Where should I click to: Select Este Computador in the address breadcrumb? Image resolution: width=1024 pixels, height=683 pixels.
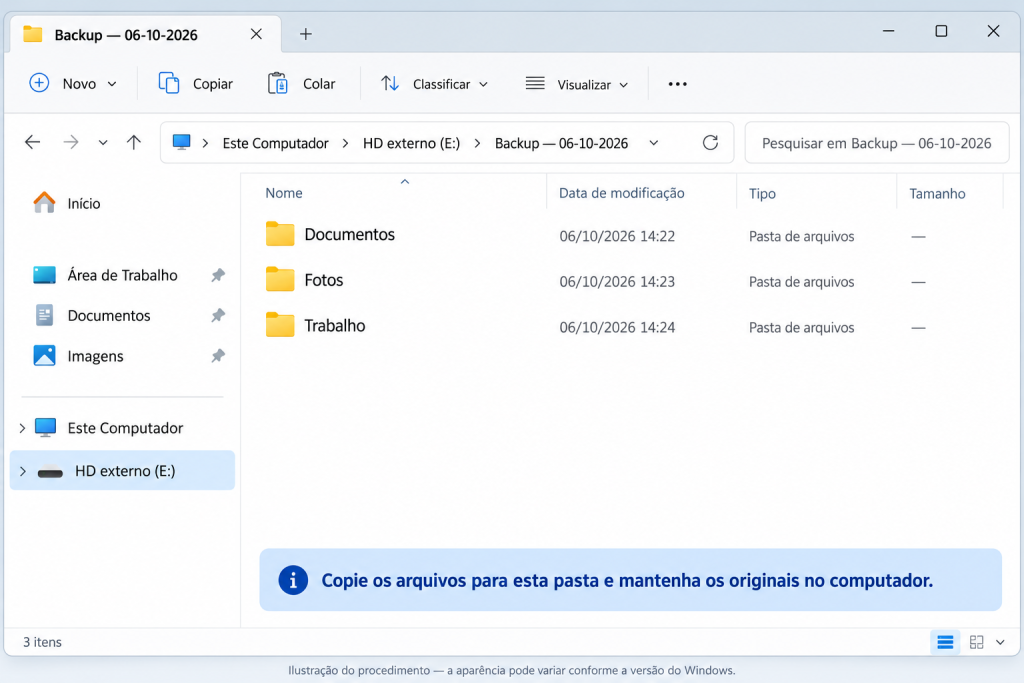pyautogui.click(x=276, y=143)
